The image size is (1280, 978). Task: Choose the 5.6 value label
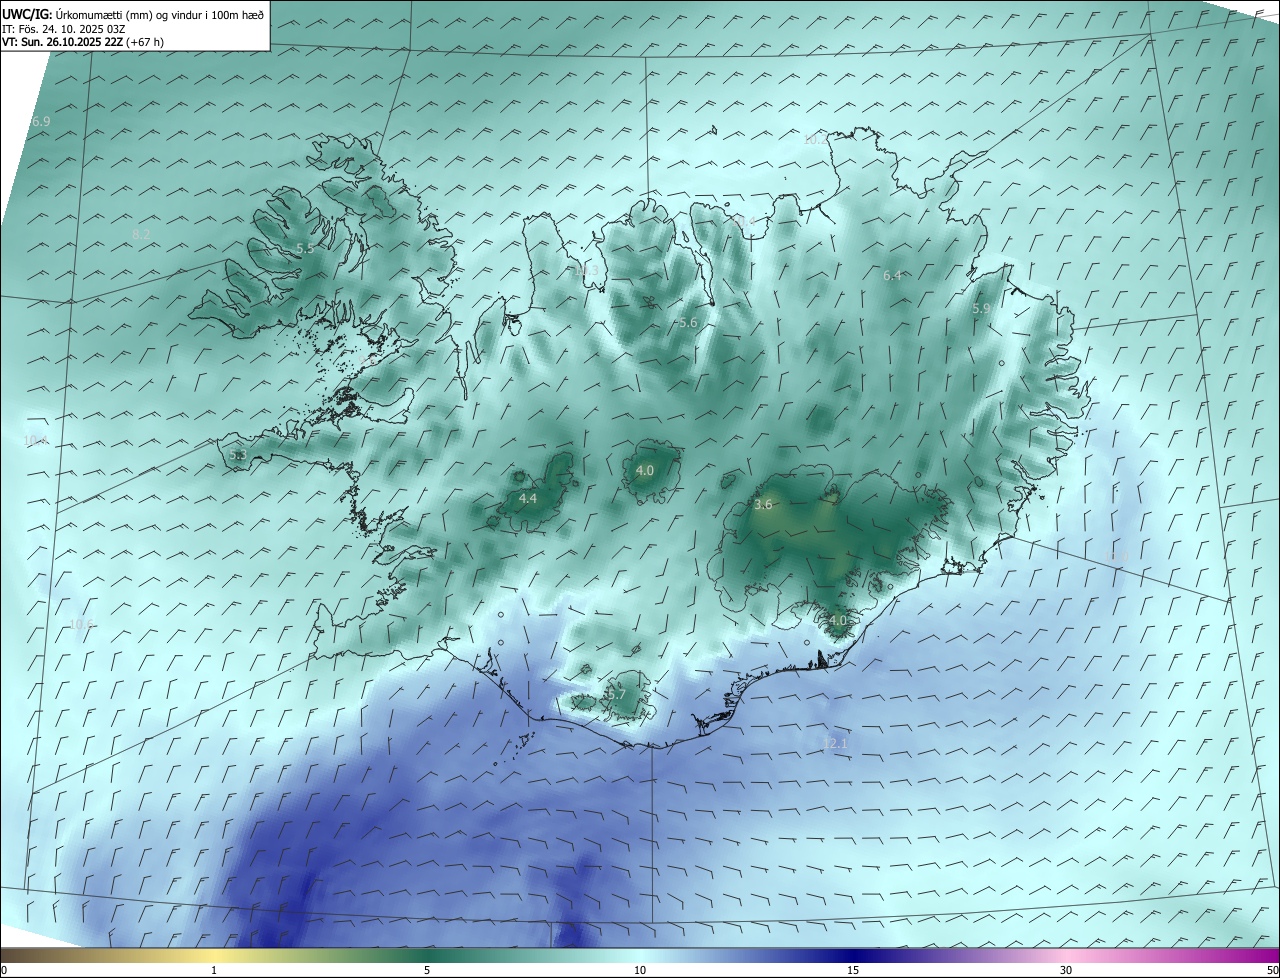click(x=687, y=323)
